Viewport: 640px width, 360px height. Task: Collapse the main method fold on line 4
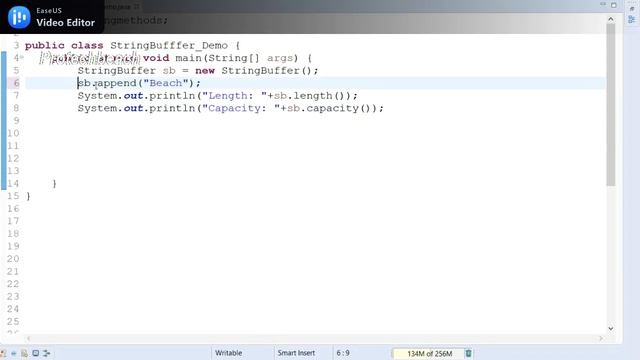(22, 58)
